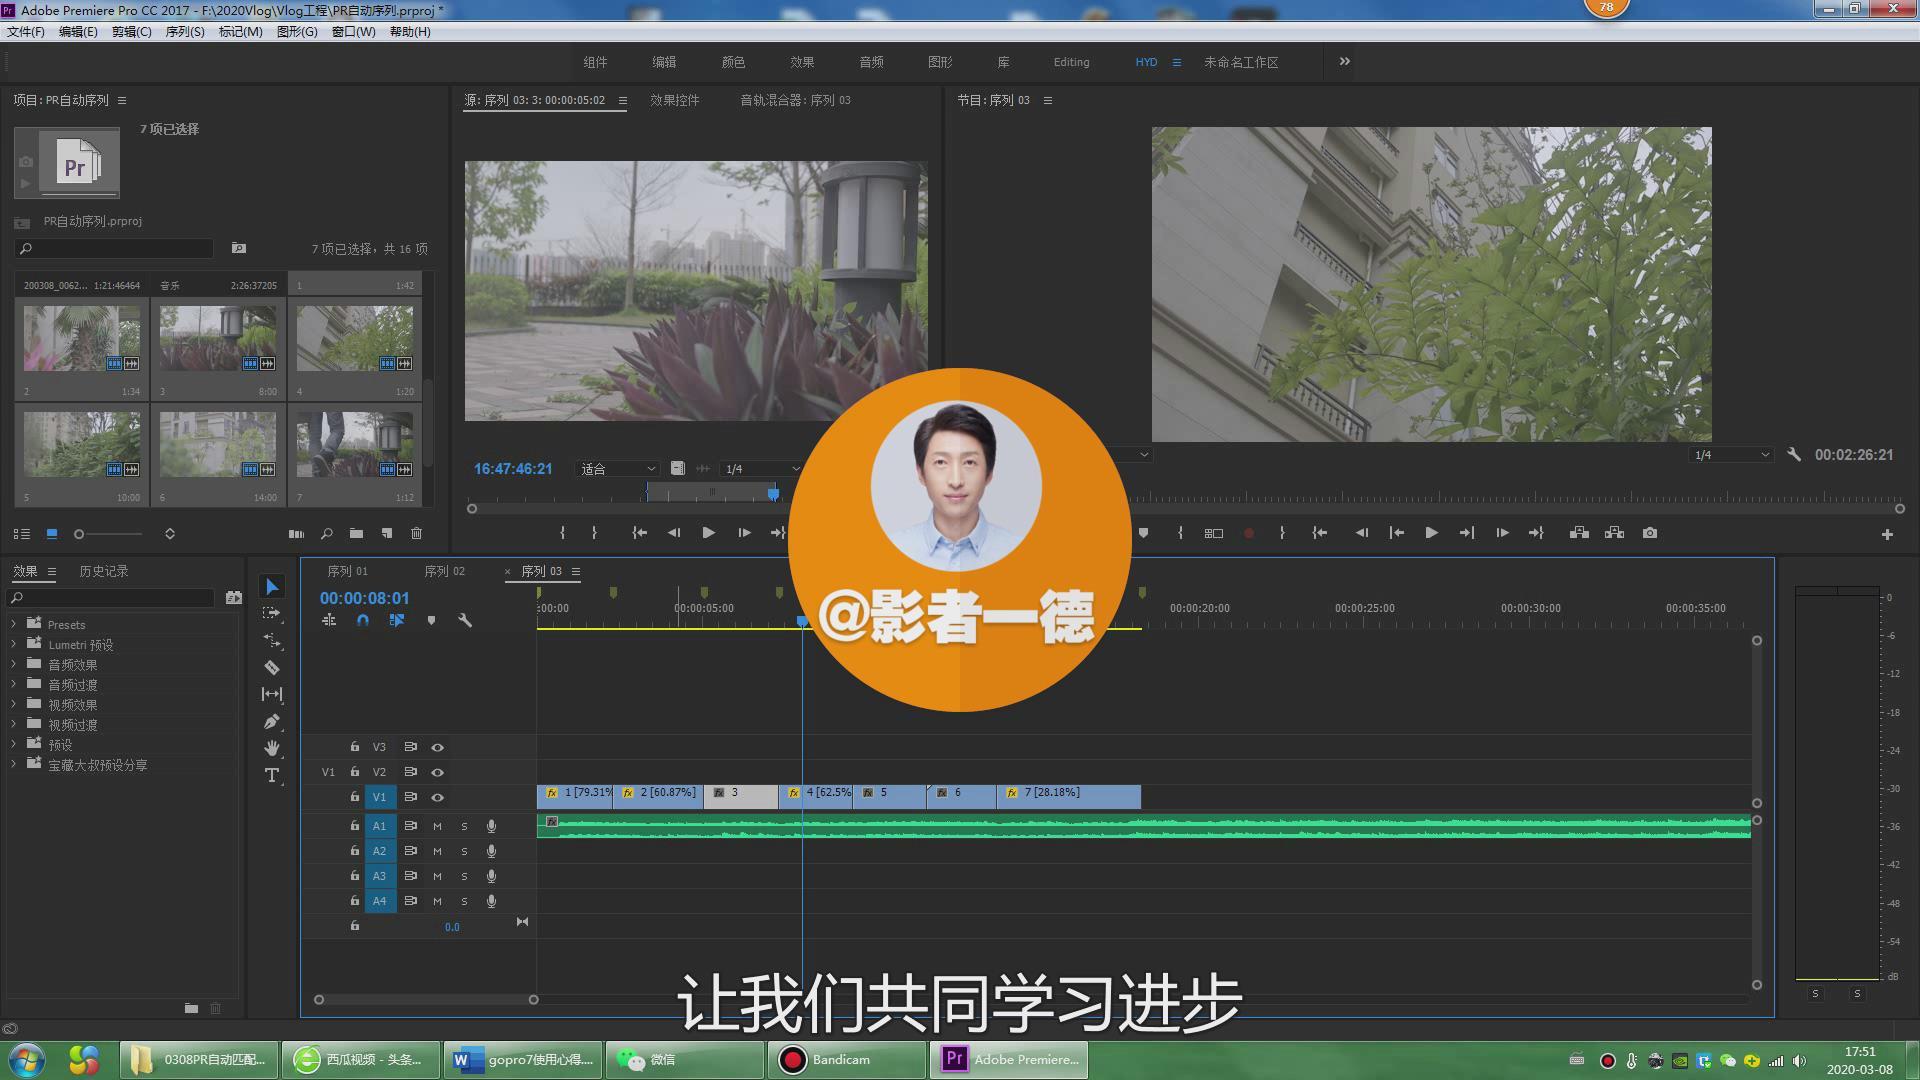Enable voice-over record on A3
1920x1080 pixels.
pos(491,876)
